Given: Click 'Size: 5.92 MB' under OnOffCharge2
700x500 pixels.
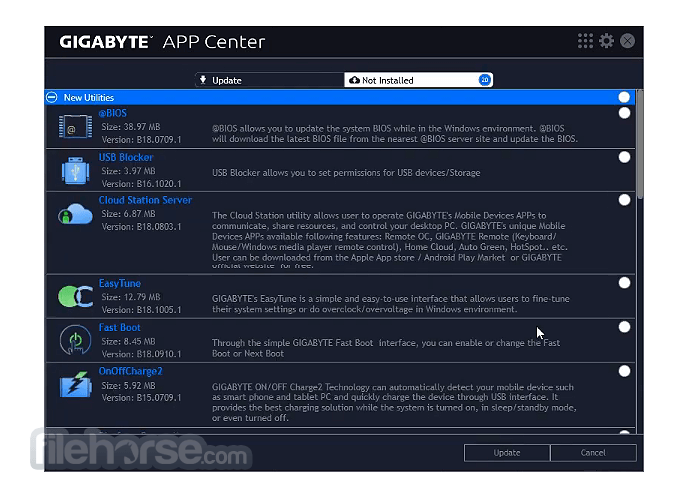Looking at the screenshot, I should (x=128, y=386).
